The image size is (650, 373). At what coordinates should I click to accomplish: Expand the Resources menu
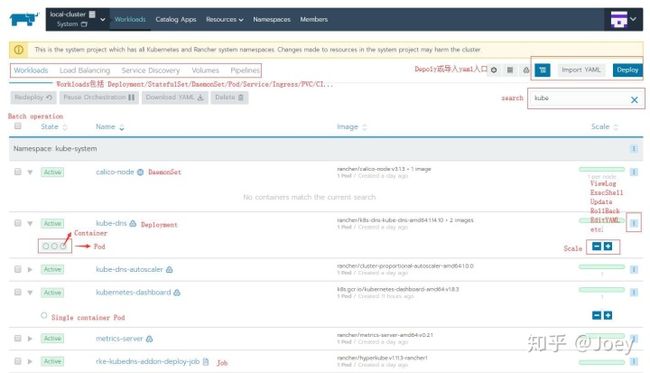(224, 19)
